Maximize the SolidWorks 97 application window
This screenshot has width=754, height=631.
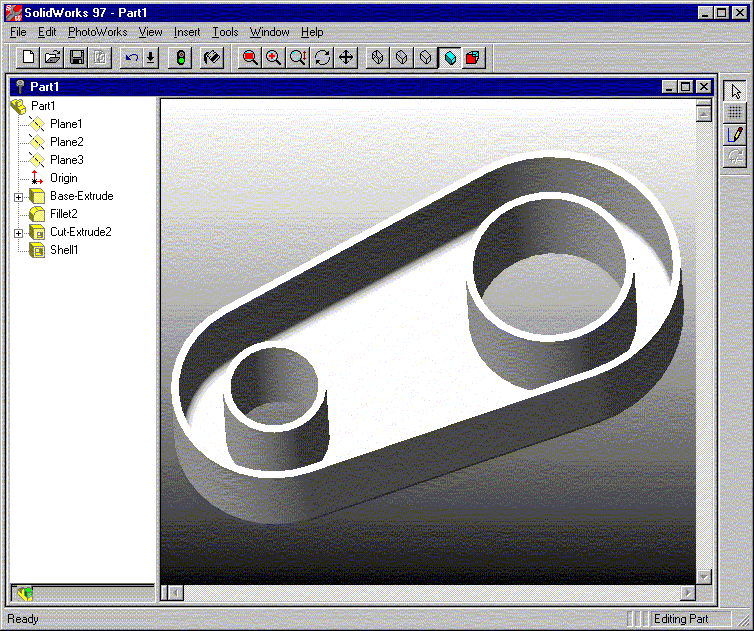pos(722,13)
